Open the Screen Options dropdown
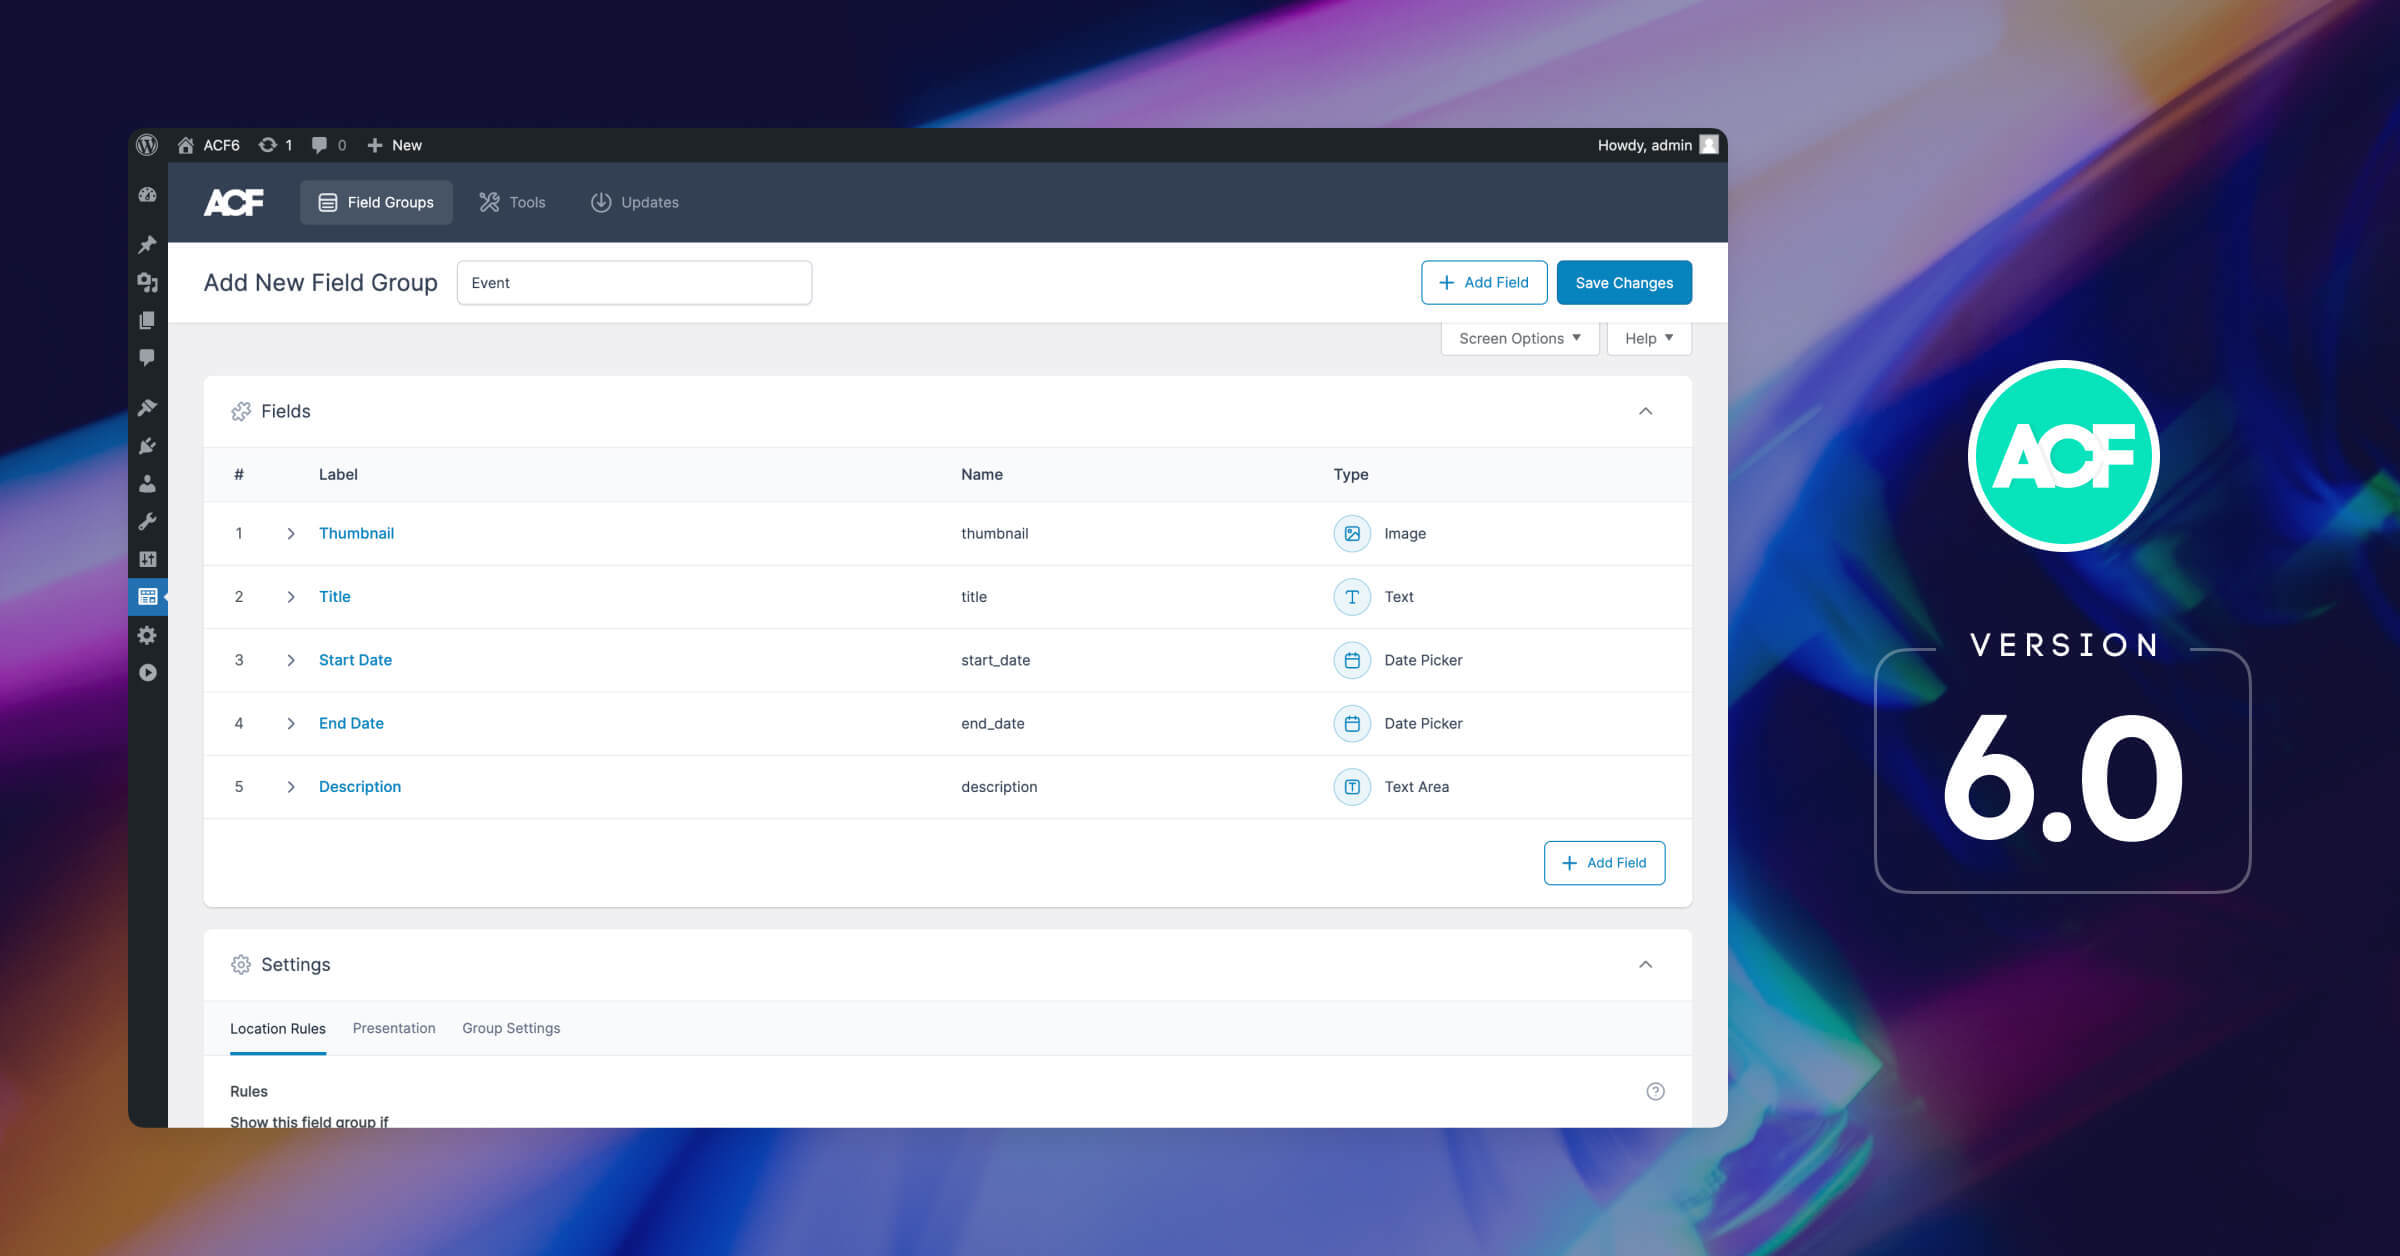Viewport: 2400px width, 1256px height. tap(1520, 338)
